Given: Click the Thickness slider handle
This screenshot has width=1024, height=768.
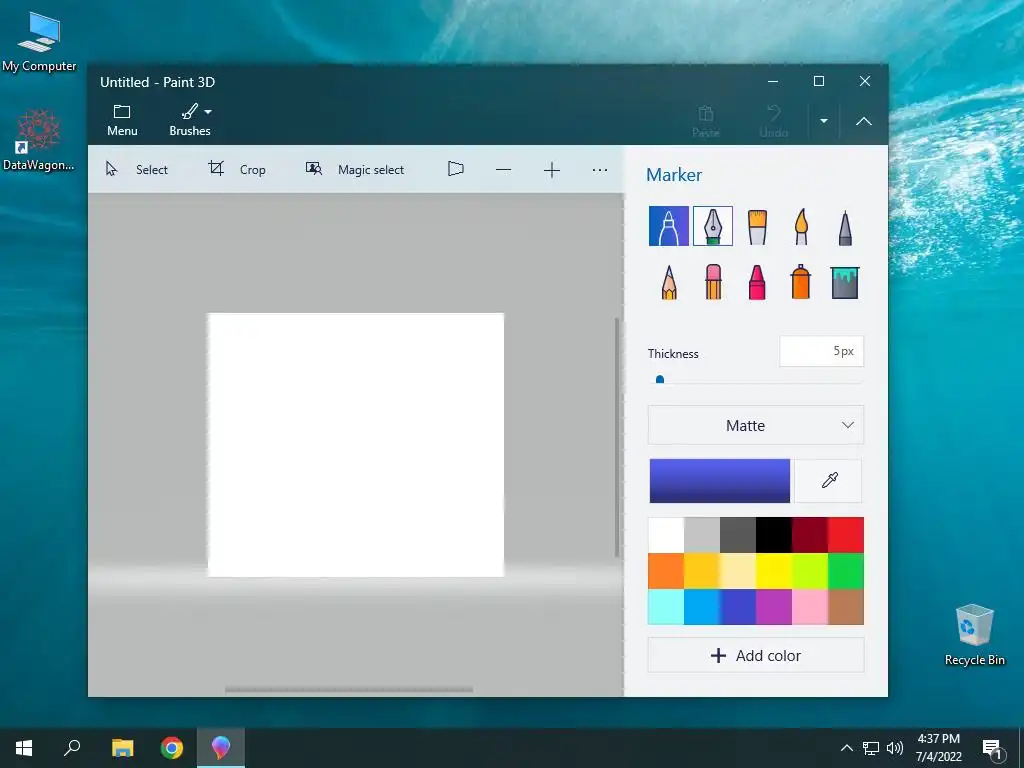Looking at the screenshot, I should pyautogui.click(x=660, y=379).
